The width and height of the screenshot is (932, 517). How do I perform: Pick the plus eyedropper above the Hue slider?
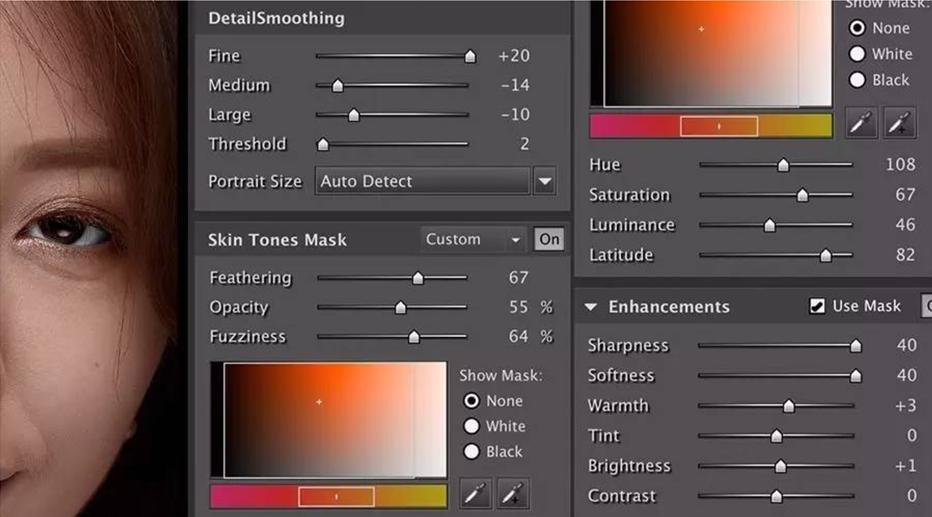901,123
